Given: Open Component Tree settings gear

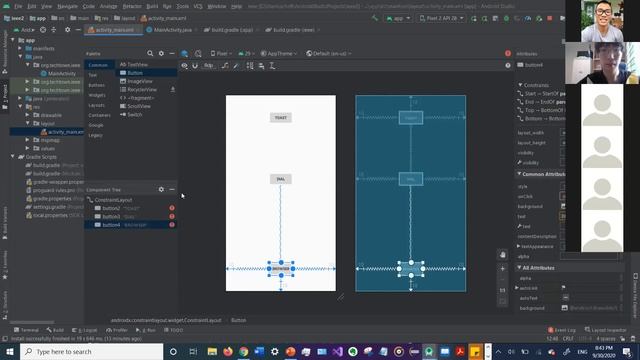Looking at the screenshot, I should click(x=161, y=189).
